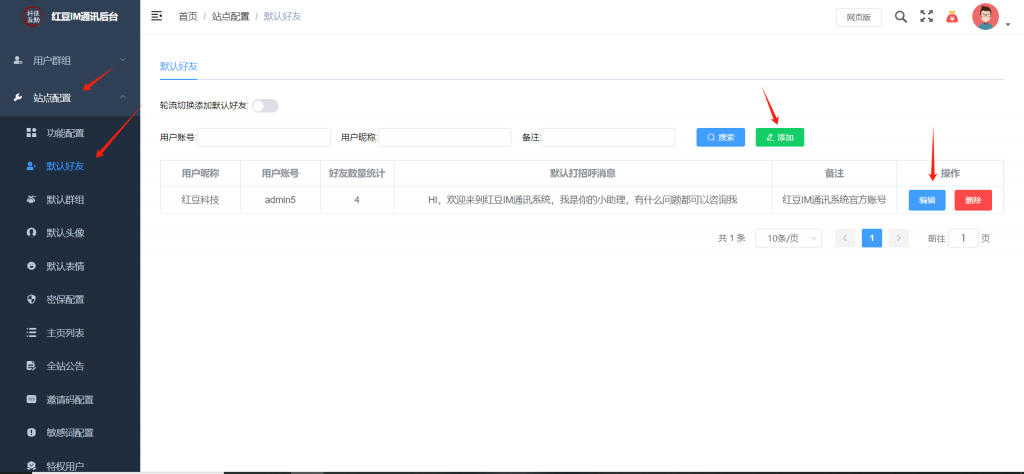The image size is (1024, 474).
Task: Toggle fullscreen mode icon
Action: coord(926,17)
